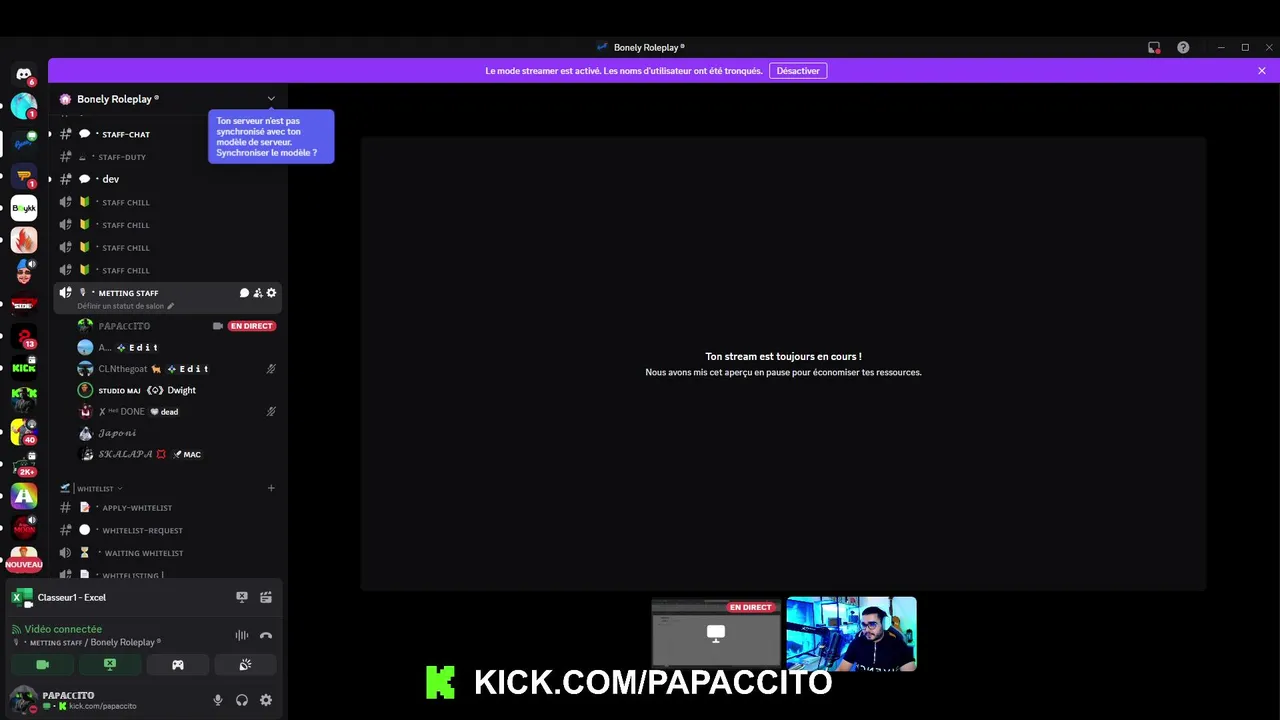1280x720 pixels.
Task: Click Définir un statut de salon
Action: (120, 306)
